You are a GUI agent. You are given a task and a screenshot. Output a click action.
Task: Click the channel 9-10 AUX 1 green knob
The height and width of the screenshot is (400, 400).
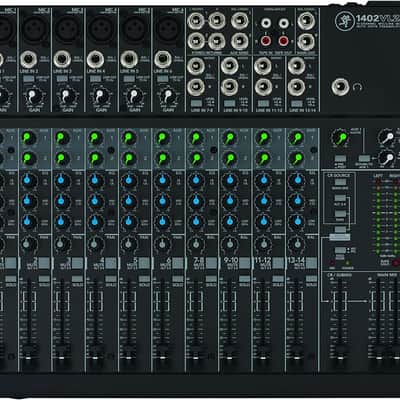click(230, 138)
